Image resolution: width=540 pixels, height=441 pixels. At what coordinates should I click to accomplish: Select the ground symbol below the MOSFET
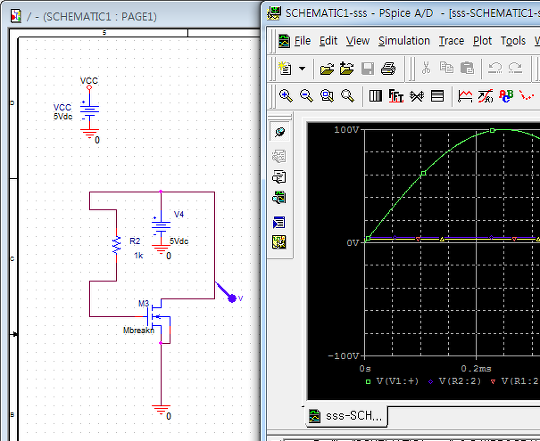click(161, 410)
